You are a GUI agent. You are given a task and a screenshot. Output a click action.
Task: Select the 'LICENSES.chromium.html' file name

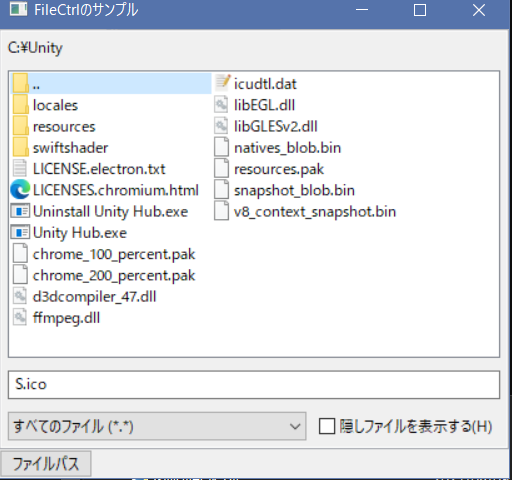pos(116,190)
